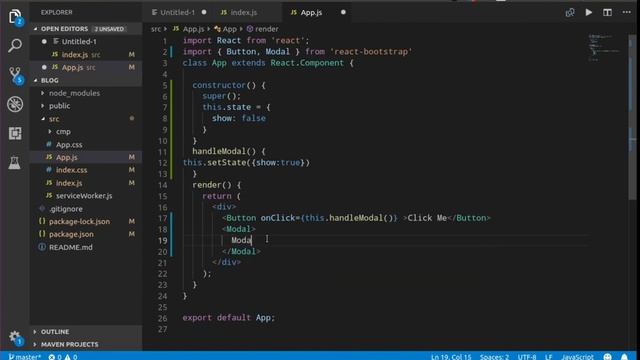Click the feedback smiley in status bar

607,357
